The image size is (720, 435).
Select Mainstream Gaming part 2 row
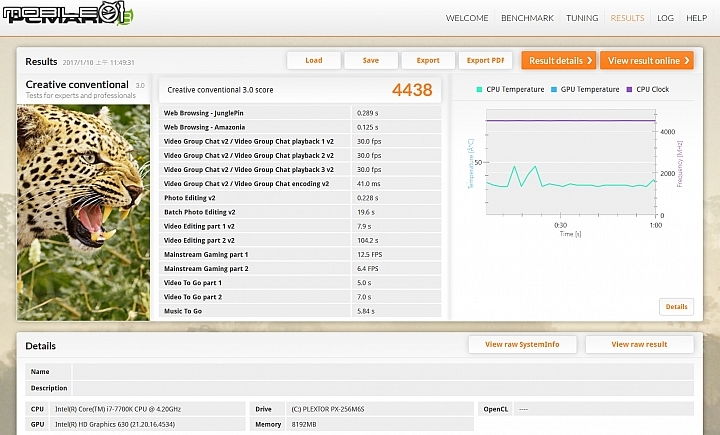tap(300, 269)
